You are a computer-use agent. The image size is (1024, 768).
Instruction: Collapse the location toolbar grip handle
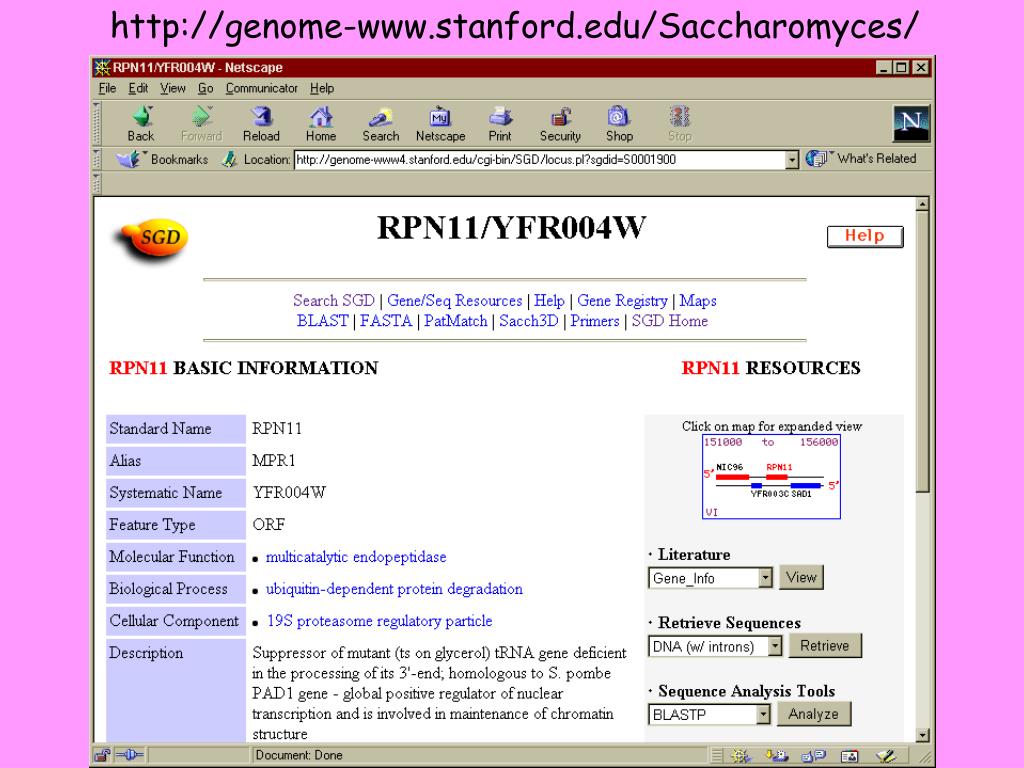coord(97,159)
